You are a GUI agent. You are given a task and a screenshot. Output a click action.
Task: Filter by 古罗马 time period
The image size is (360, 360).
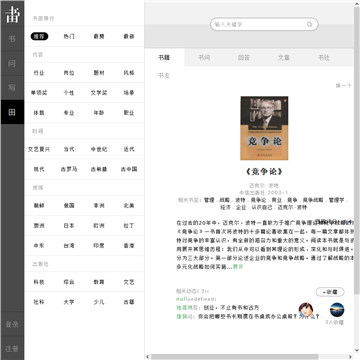(x=69, y=169)
